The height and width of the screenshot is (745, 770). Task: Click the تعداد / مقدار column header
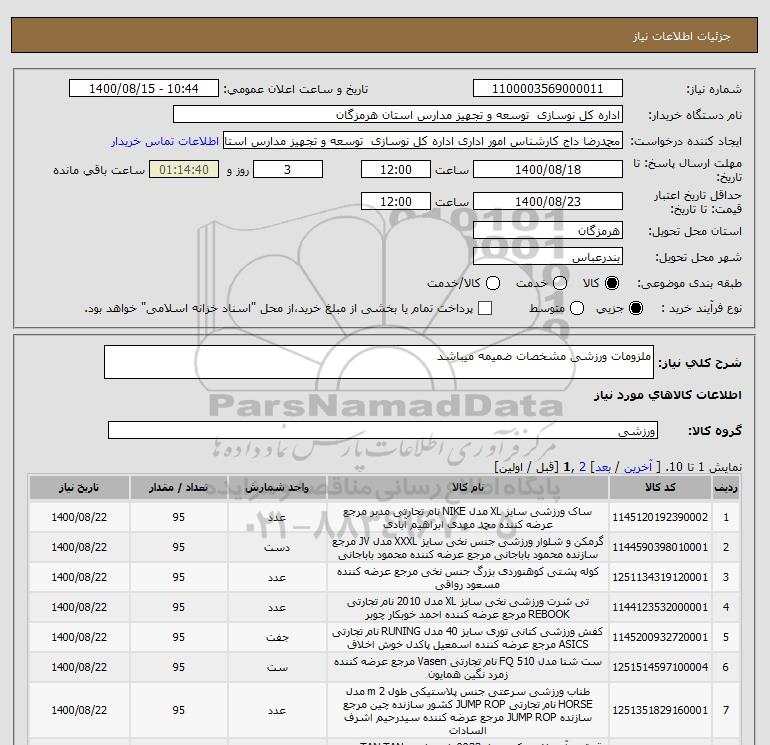click(179, 488)
